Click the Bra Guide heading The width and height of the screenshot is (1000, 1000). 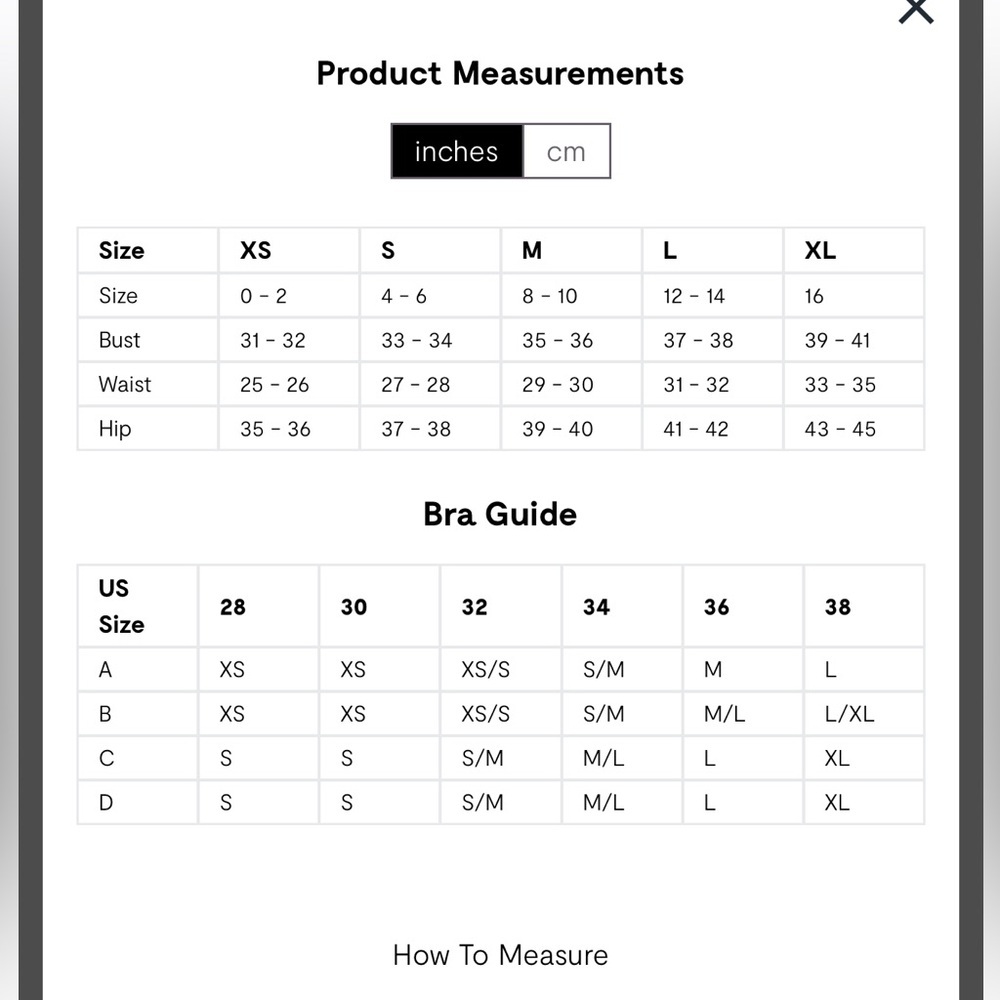[x=500, y=514]
